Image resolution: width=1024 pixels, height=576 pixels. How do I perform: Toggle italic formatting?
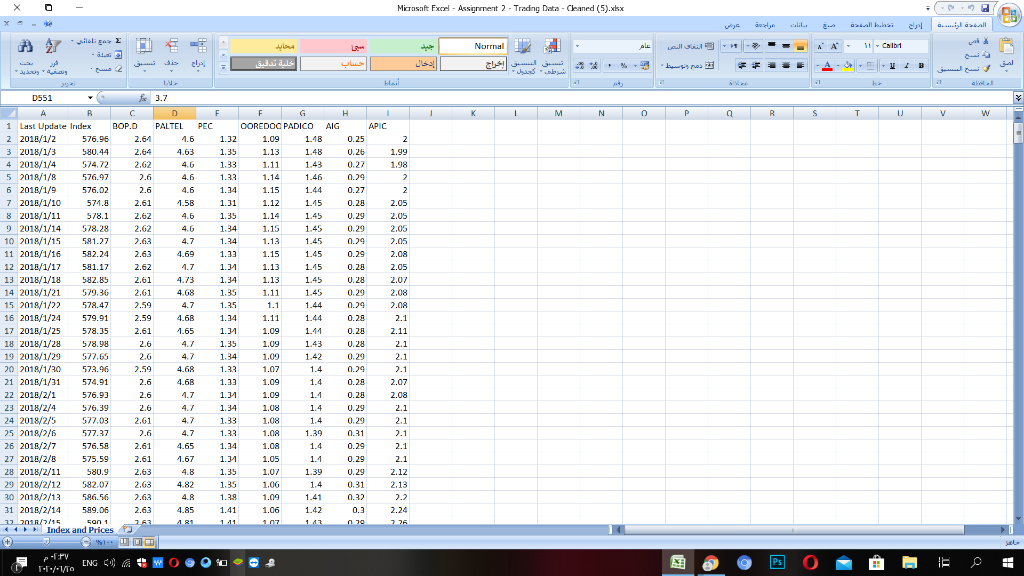907,65
